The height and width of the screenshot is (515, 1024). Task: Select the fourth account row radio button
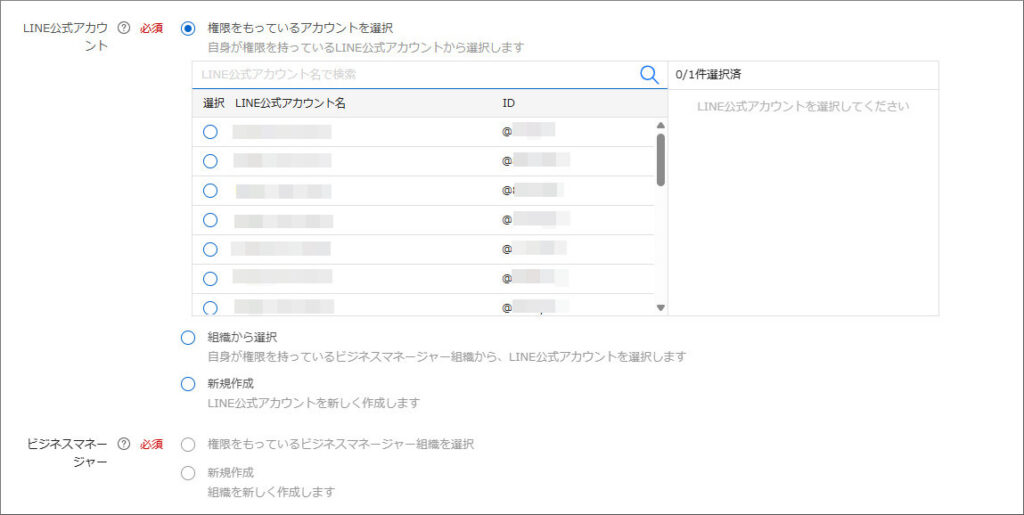tap(210, 220)
